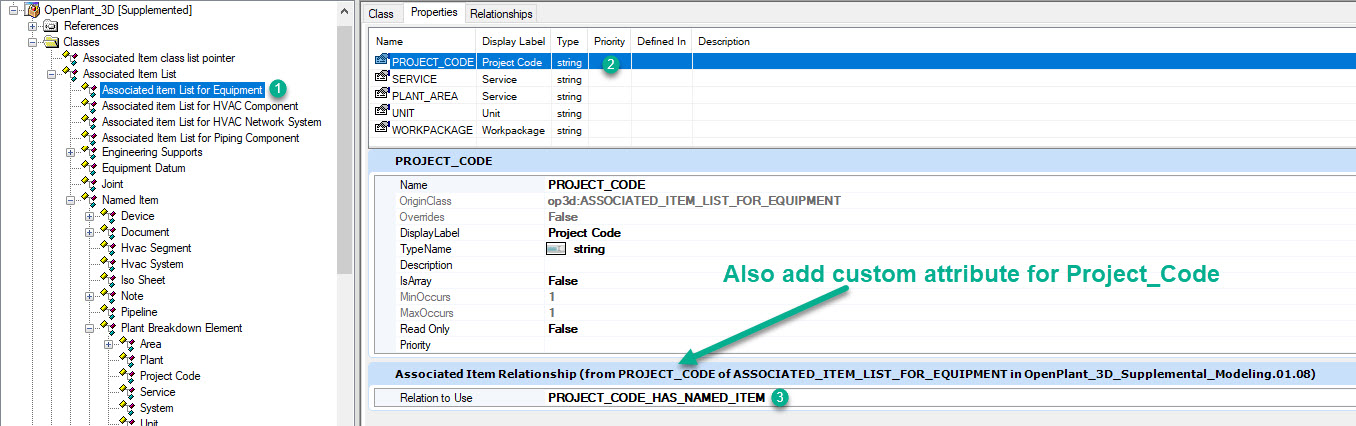Viewport: 1356px width, 426px height.
Task: Collapse the Plant Breakdown Element node
Action: click(x=90, y=328)
